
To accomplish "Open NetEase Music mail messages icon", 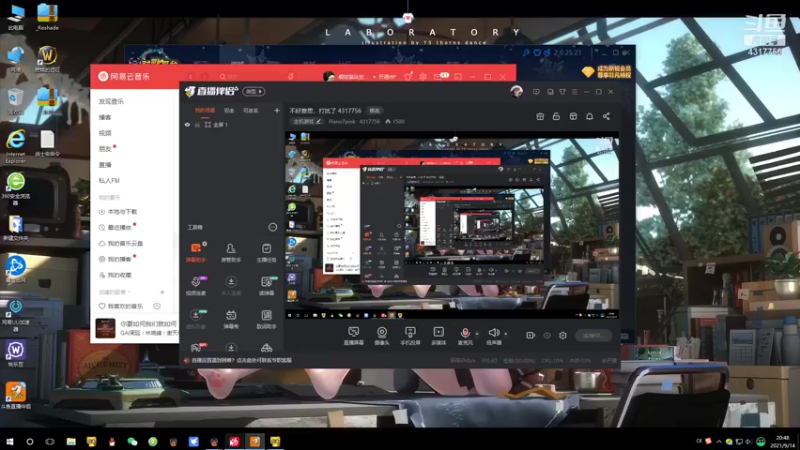I will point(438,77).
